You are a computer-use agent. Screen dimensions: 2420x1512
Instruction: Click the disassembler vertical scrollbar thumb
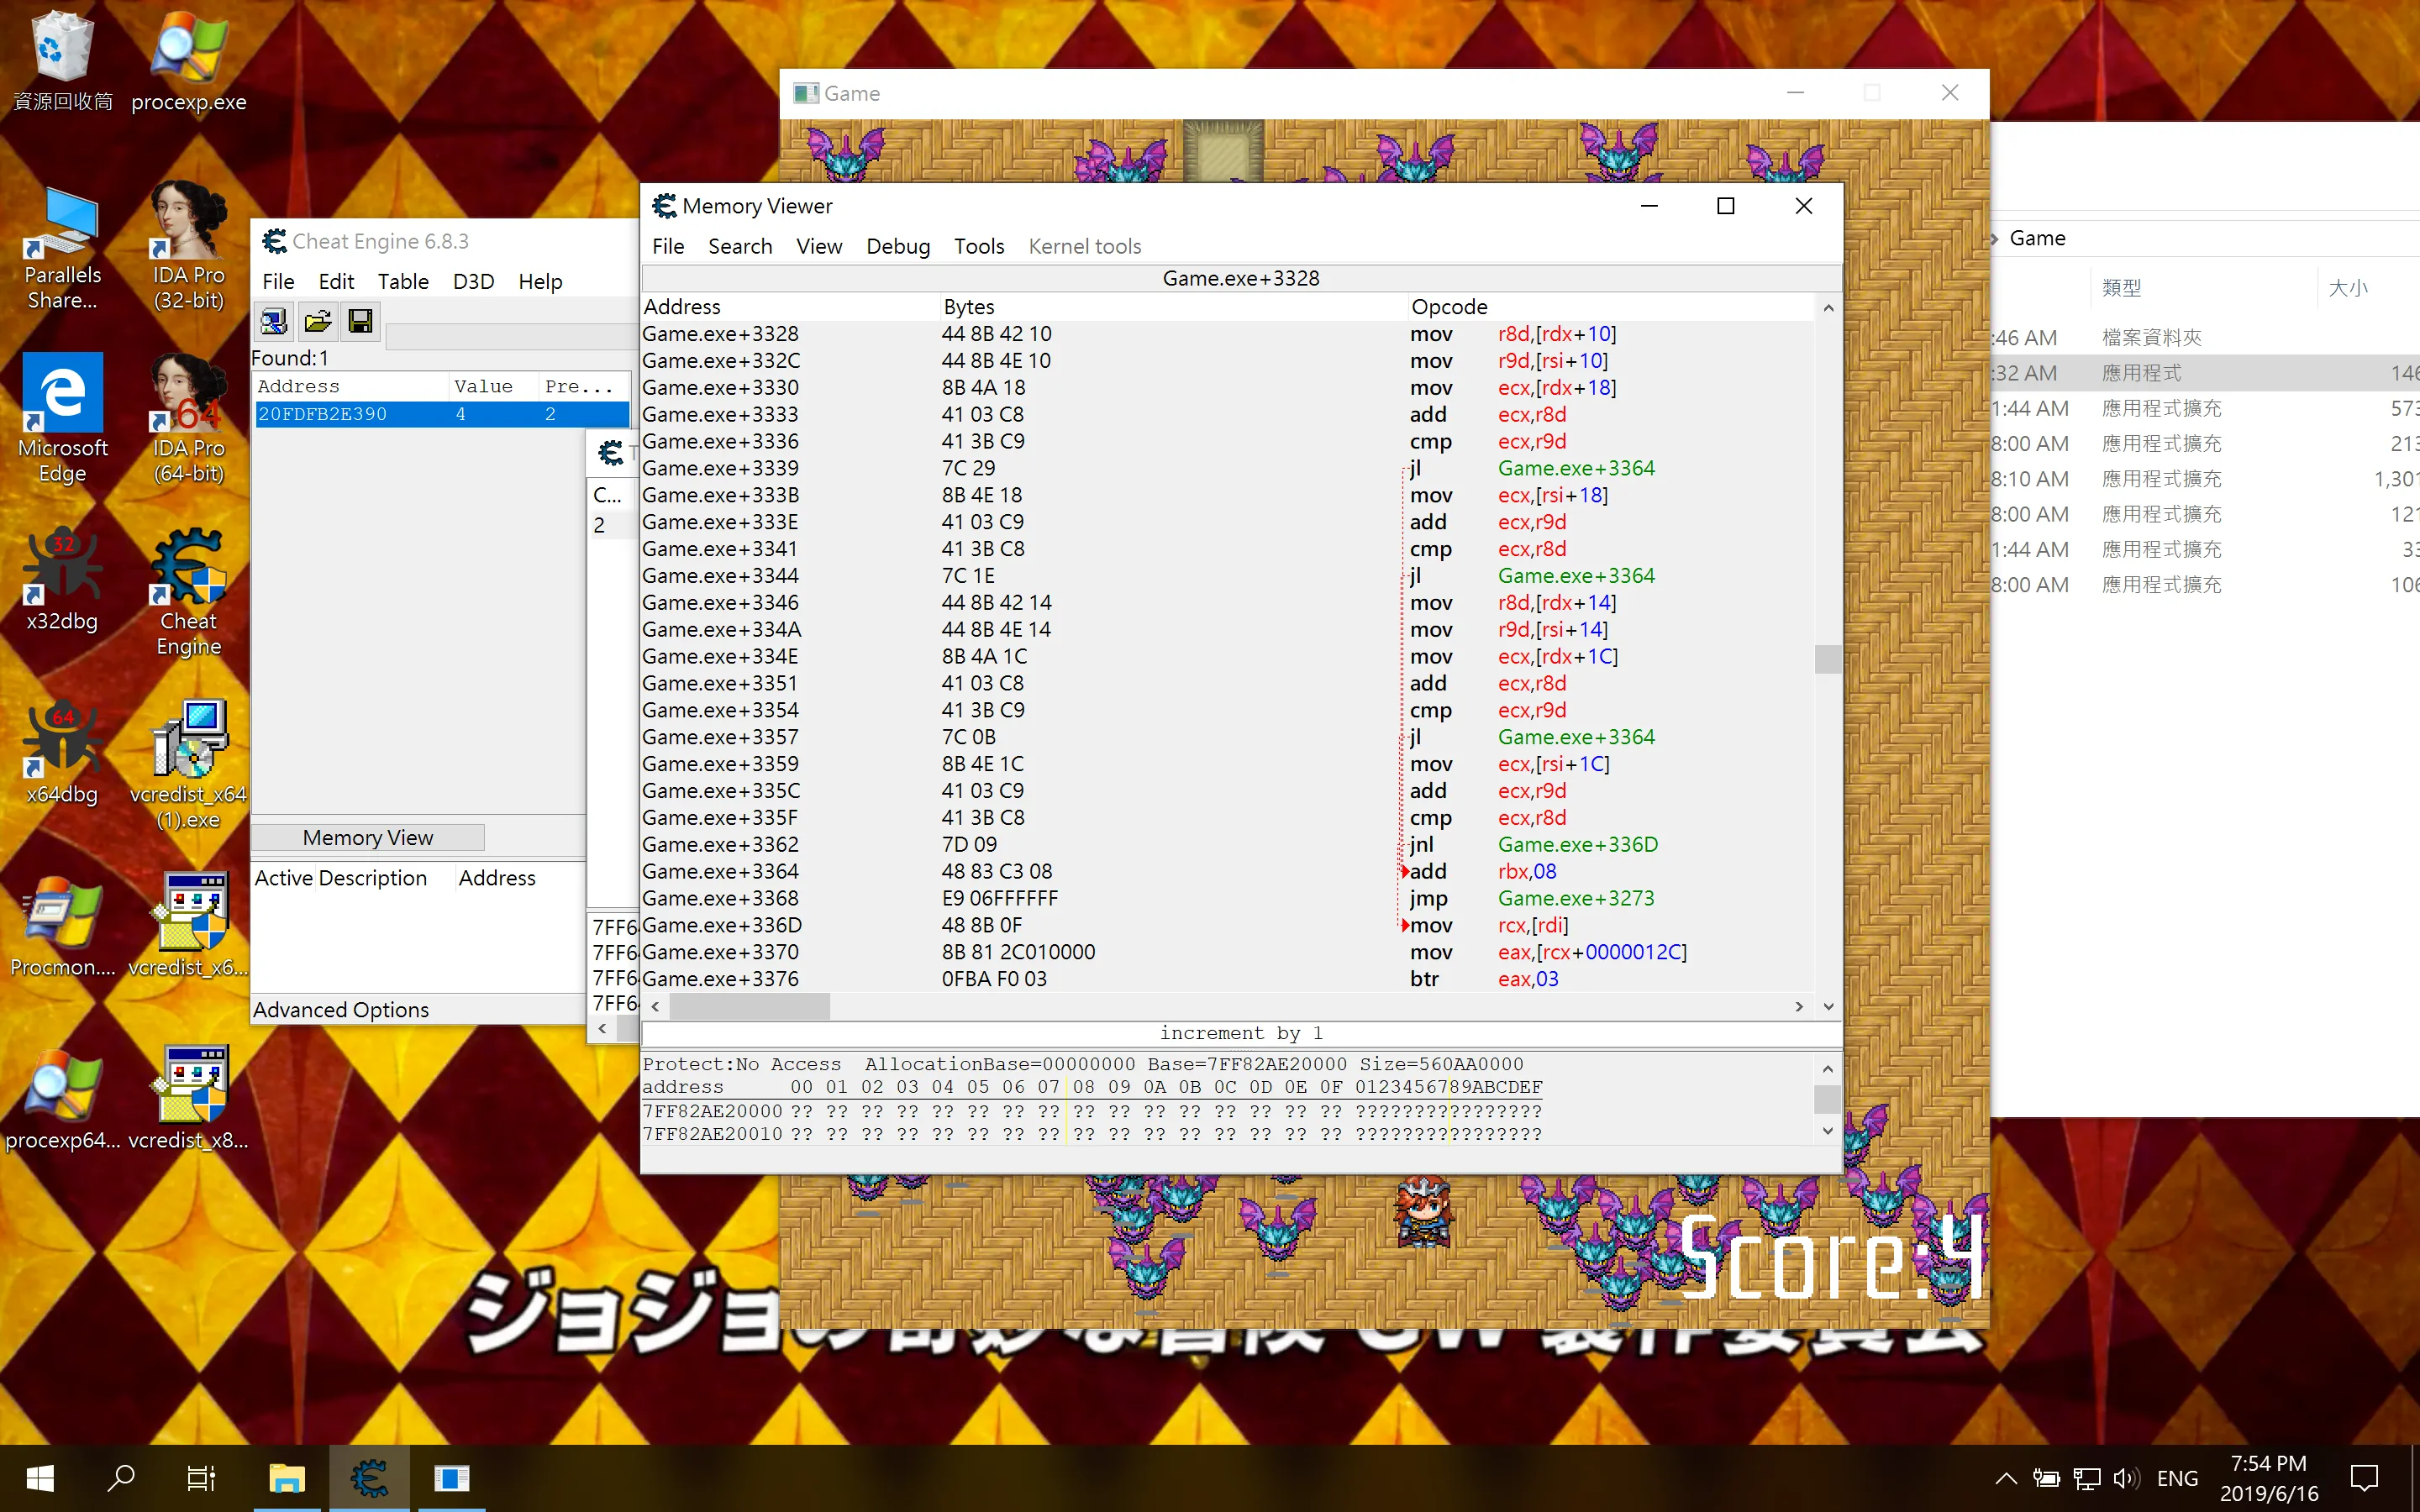(1828, 659)
